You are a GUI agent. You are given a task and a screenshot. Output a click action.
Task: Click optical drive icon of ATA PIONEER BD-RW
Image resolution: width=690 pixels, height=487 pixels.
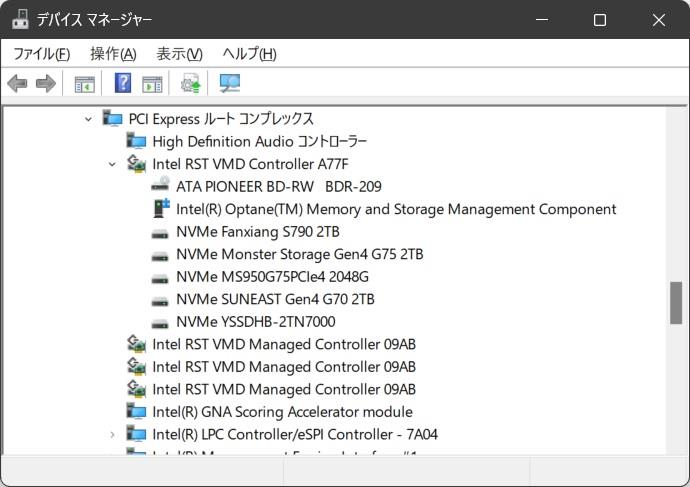160,185
